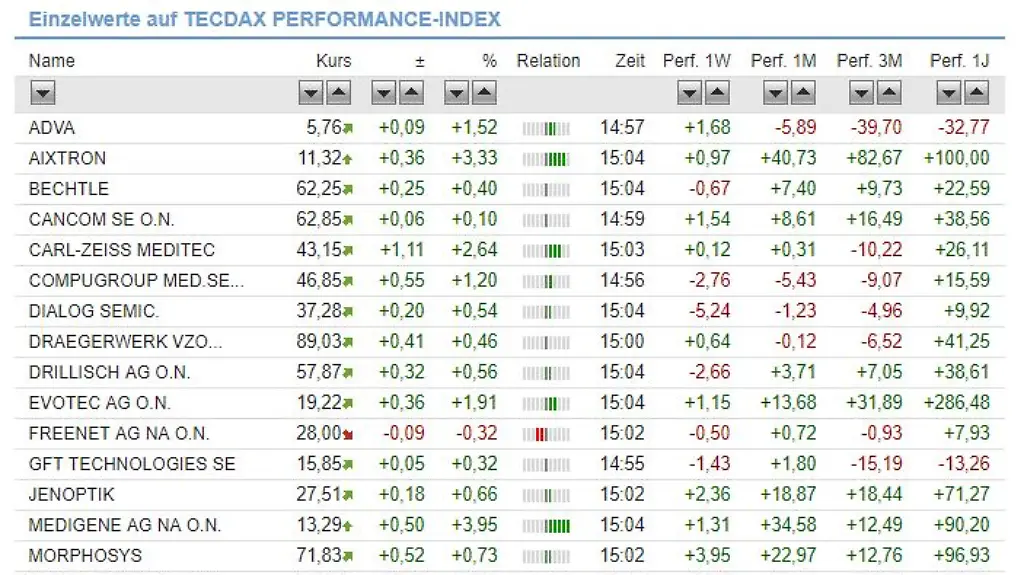Sort Perf. 1J column ascending
The width and height of the screenshot is (1024, 575).
click(976, 94)
